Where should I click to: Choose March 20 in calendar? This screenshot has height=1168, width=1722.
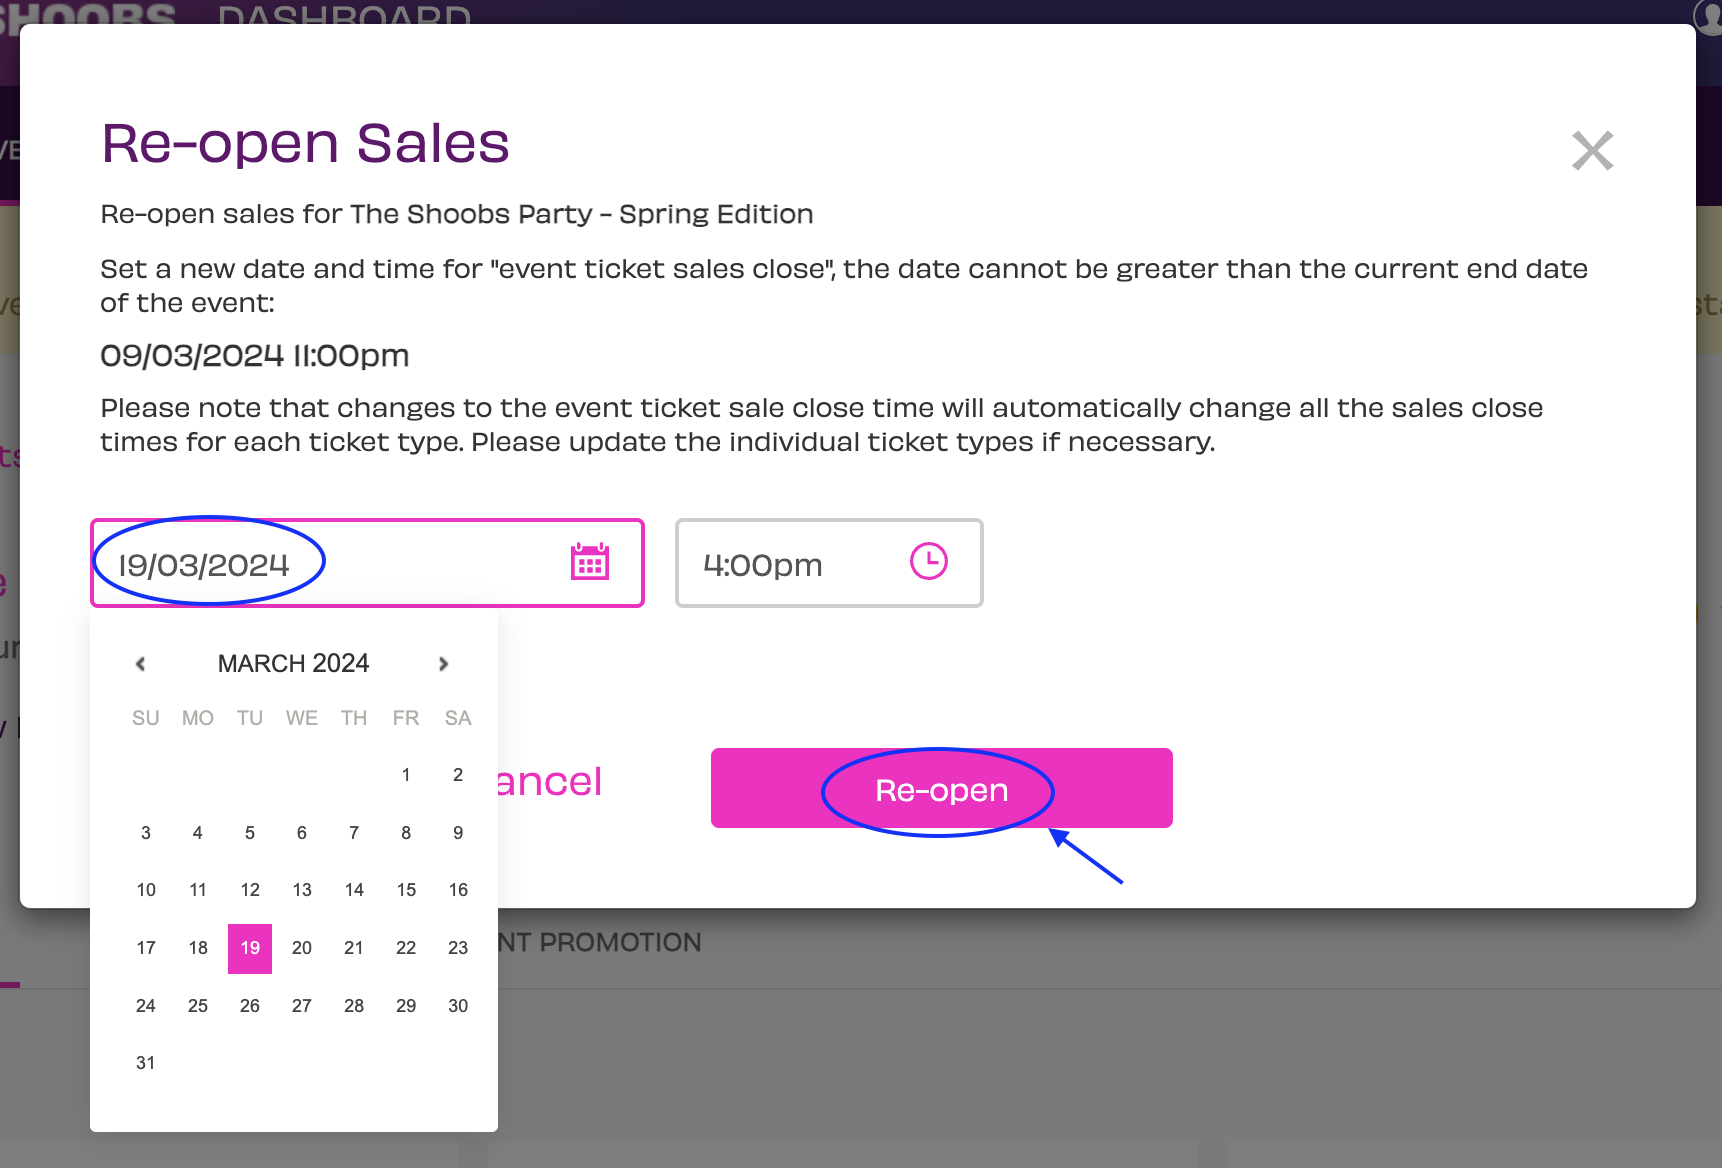(302, 948)
